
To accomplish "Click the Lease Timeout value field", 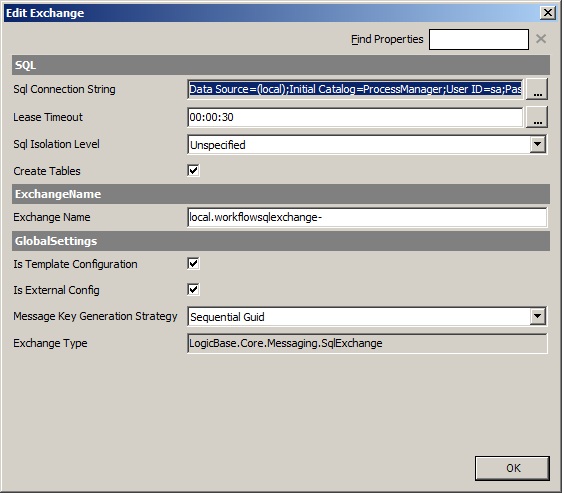I will (355, 117).
